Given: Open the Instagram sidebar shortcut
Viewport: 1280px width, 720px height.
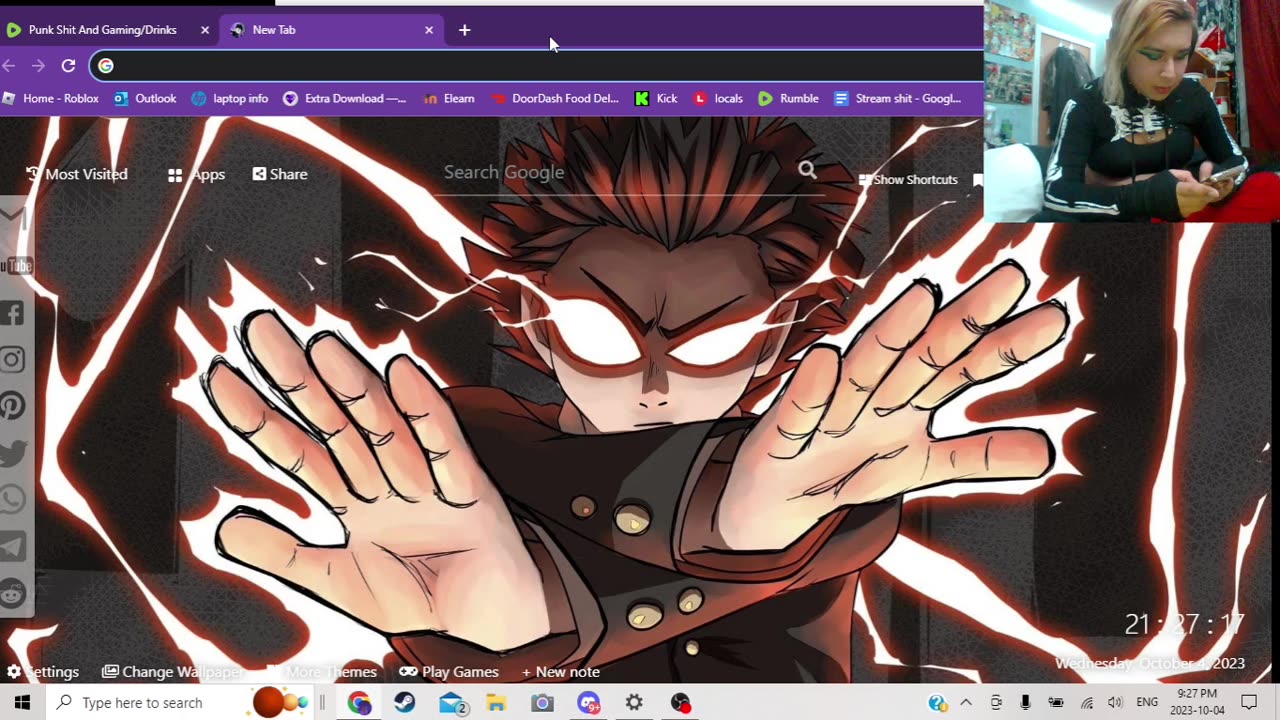Looking at the screenshot, I should (12, 360).
